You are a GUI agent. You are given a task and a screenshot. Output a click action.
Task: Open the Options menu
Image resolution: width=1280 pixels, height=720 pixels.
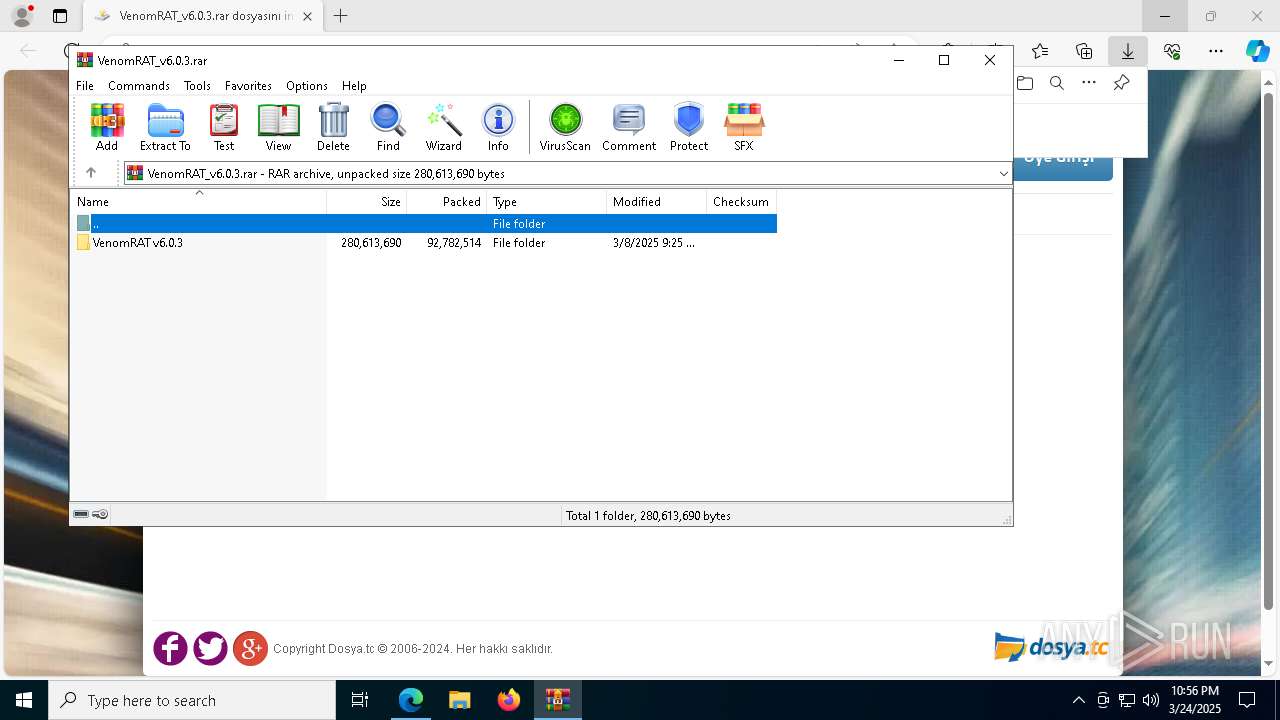[x=307, y=86]
